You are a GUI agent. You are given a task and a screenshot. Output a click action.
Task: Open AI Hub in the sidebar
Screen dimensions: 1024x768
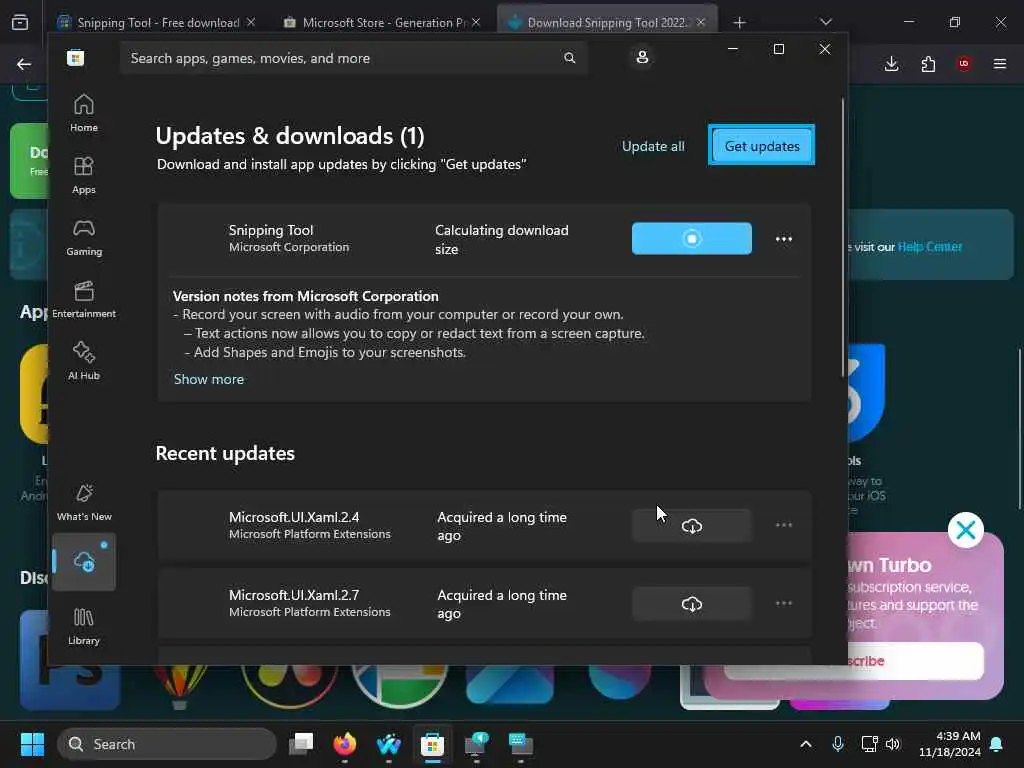[84, 362]
